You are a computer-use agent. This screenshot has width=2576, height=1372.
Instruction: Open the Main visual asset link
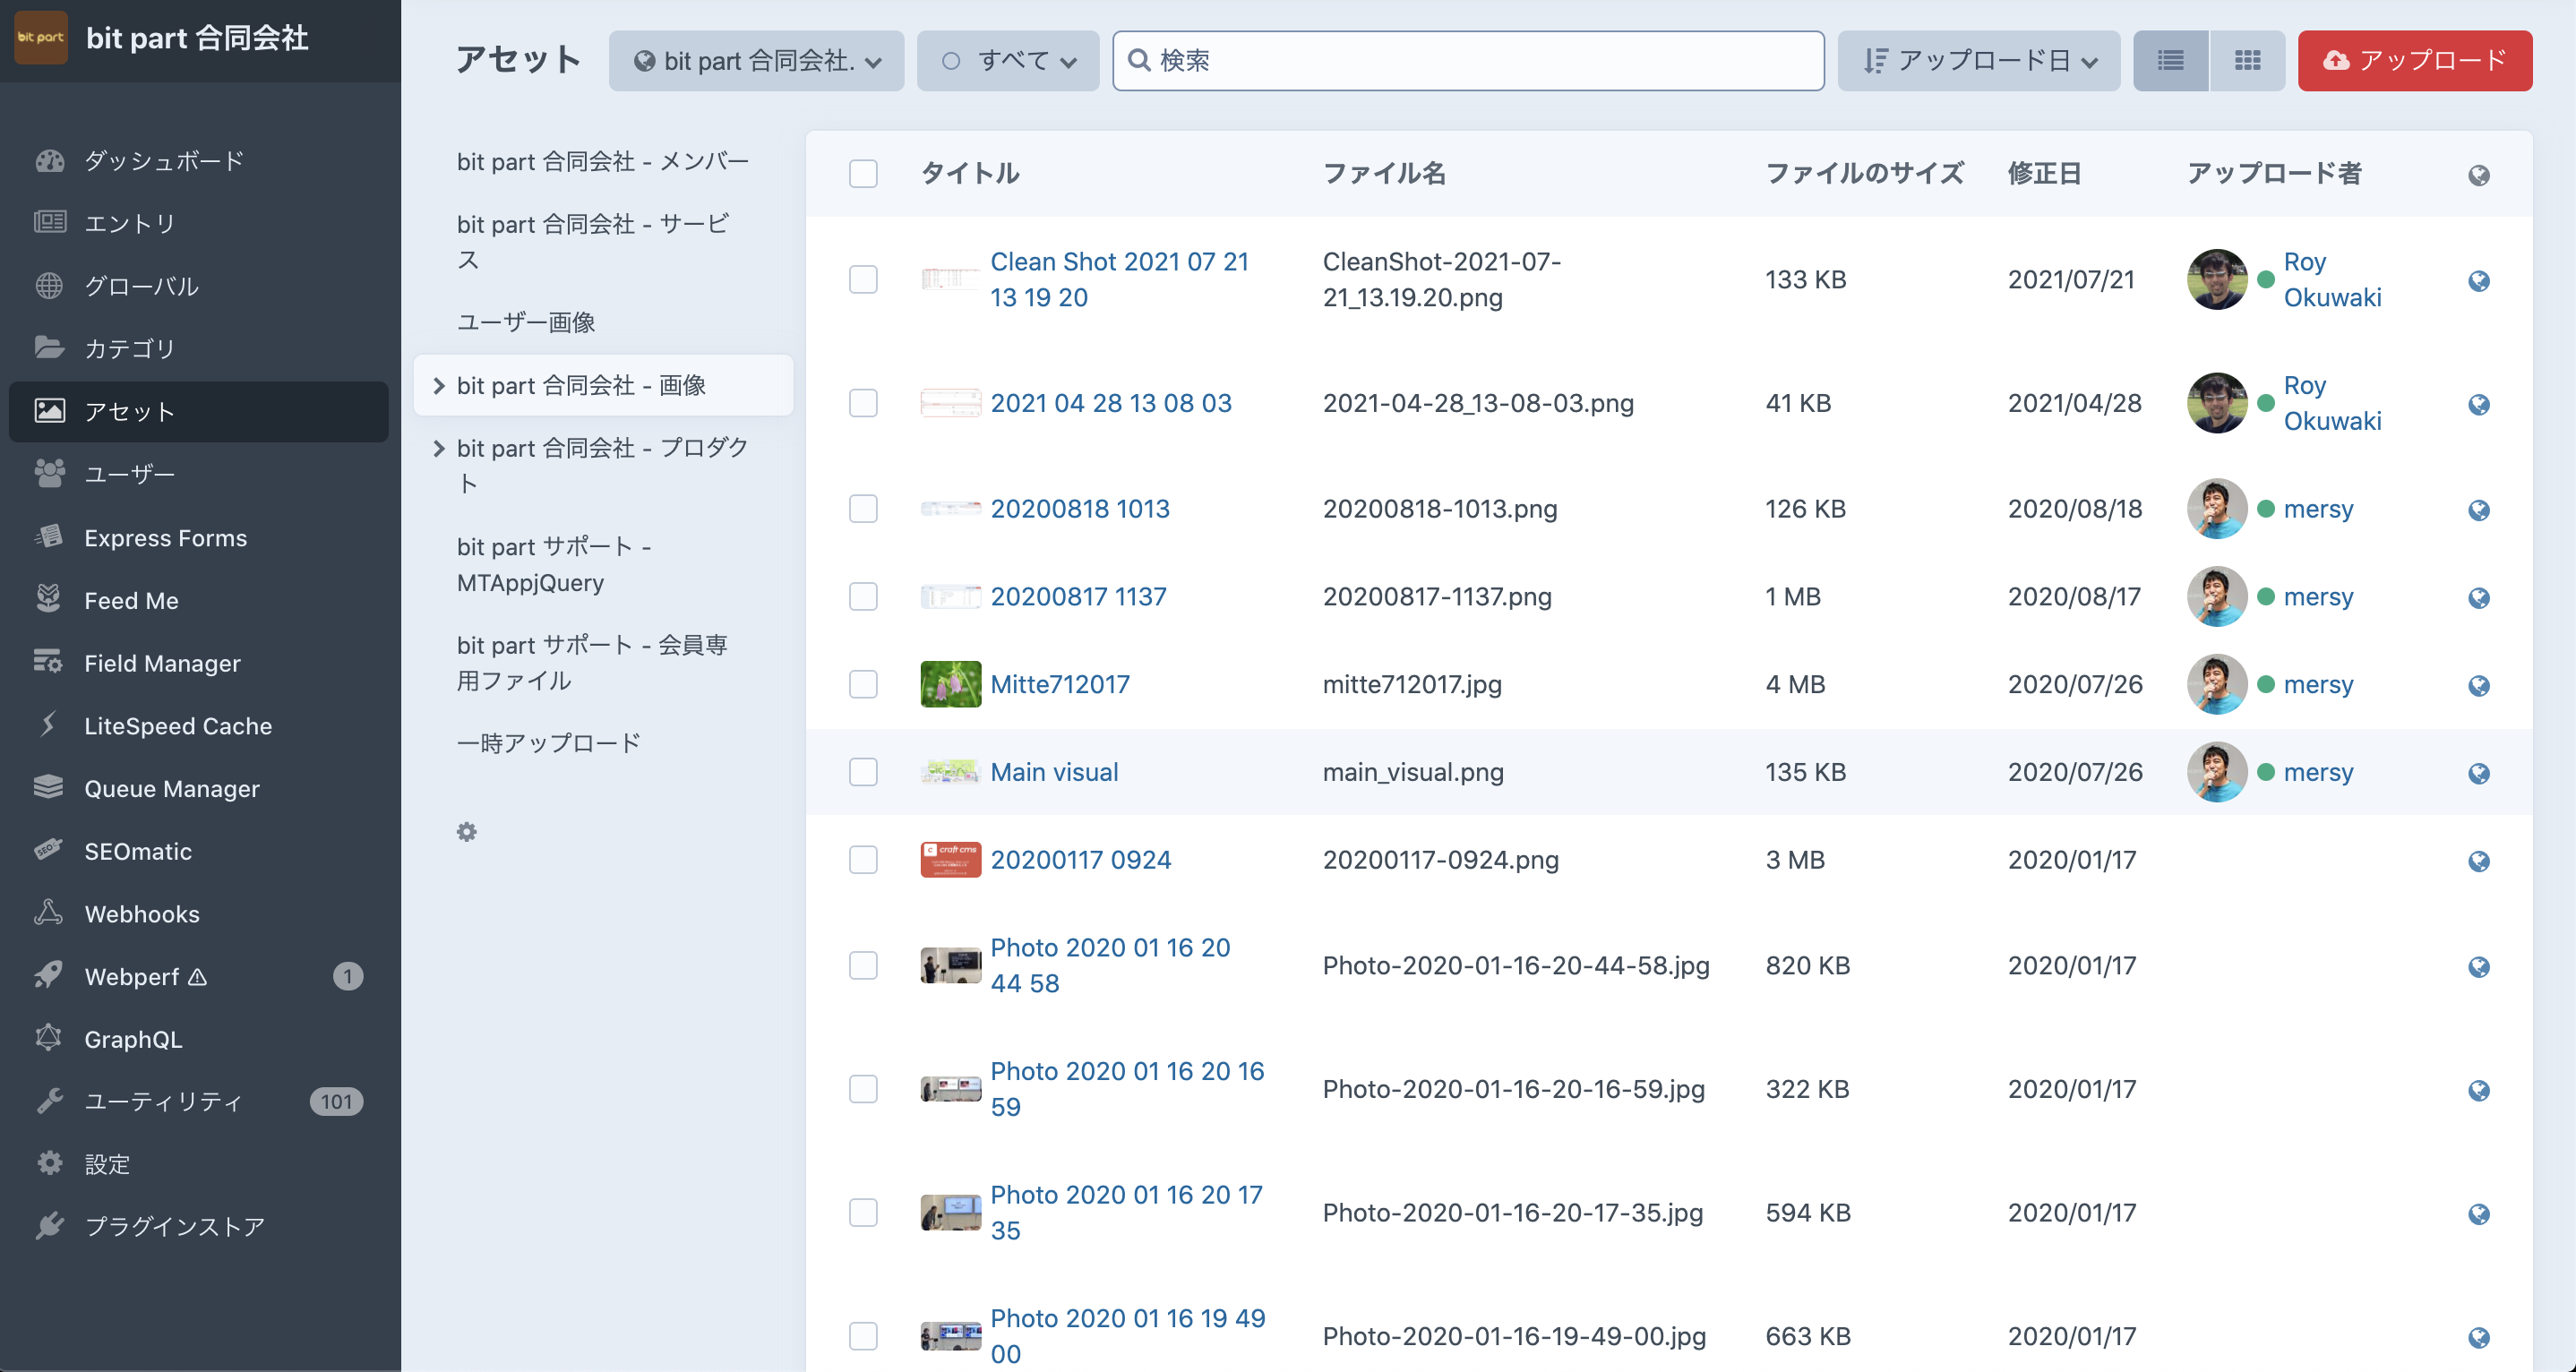point(1054,772)
